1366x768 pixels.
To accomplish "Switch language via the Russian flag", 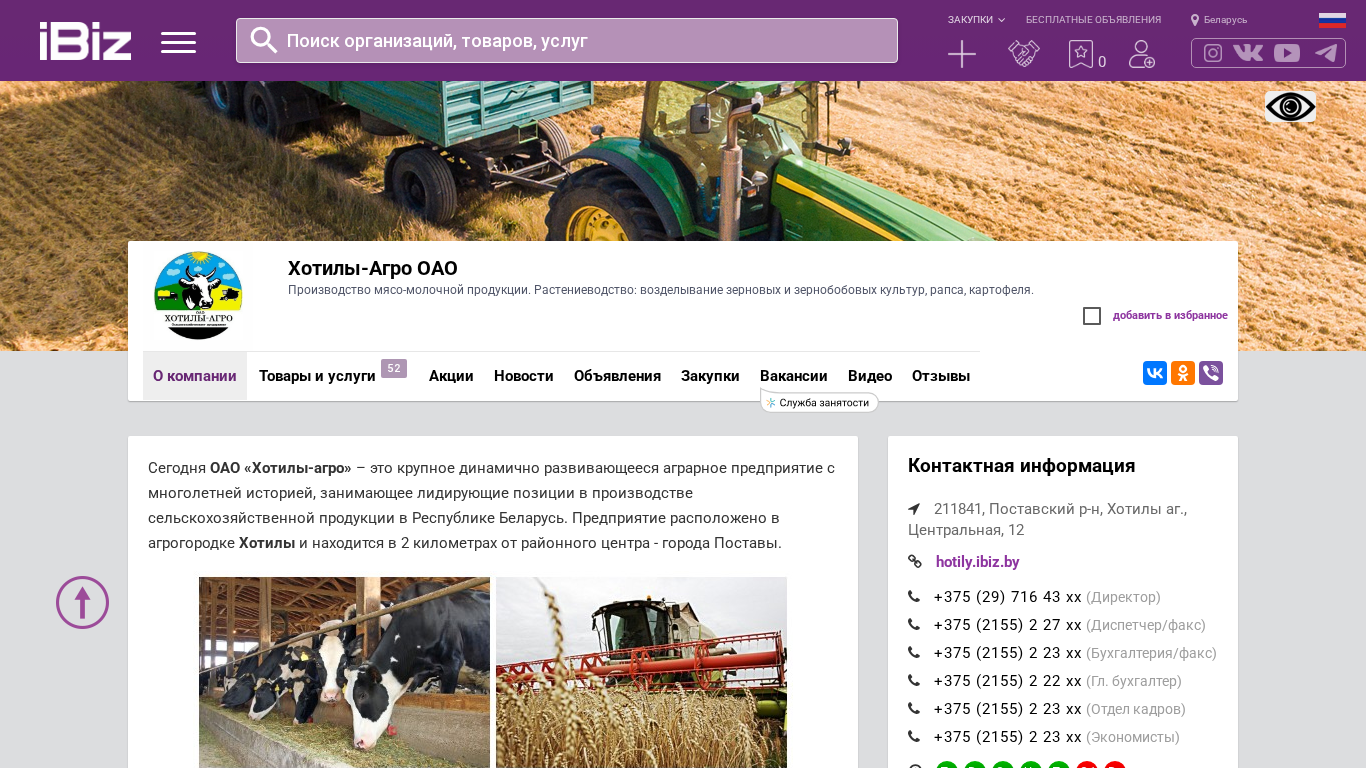I will [x=1332, y=20].
